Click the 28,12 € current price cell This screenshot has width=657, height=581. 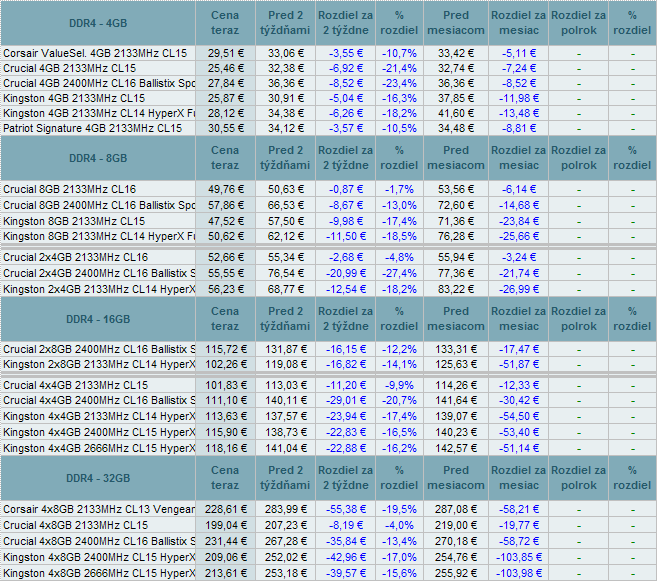pyautogui.click(x=225, y=114)
